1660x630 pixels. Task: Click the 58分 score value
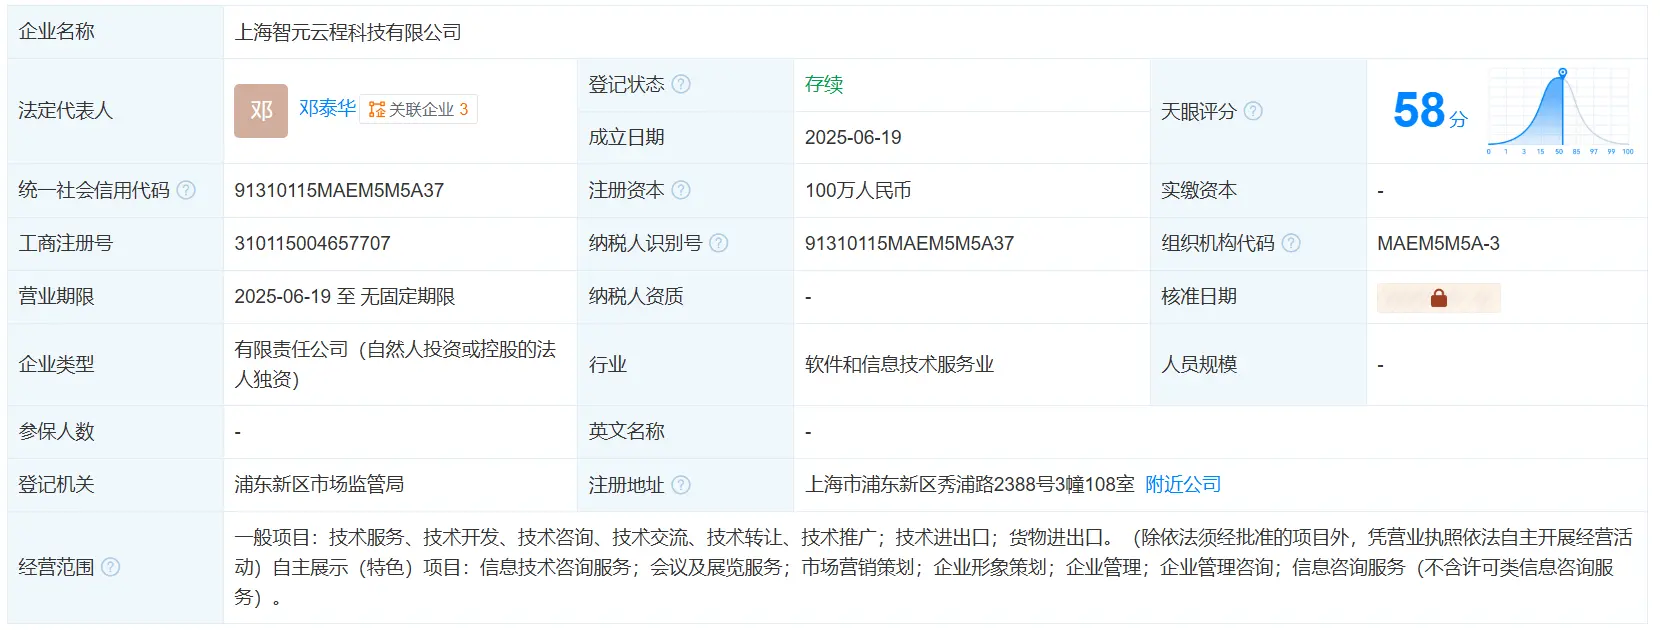click(1430, 110)
